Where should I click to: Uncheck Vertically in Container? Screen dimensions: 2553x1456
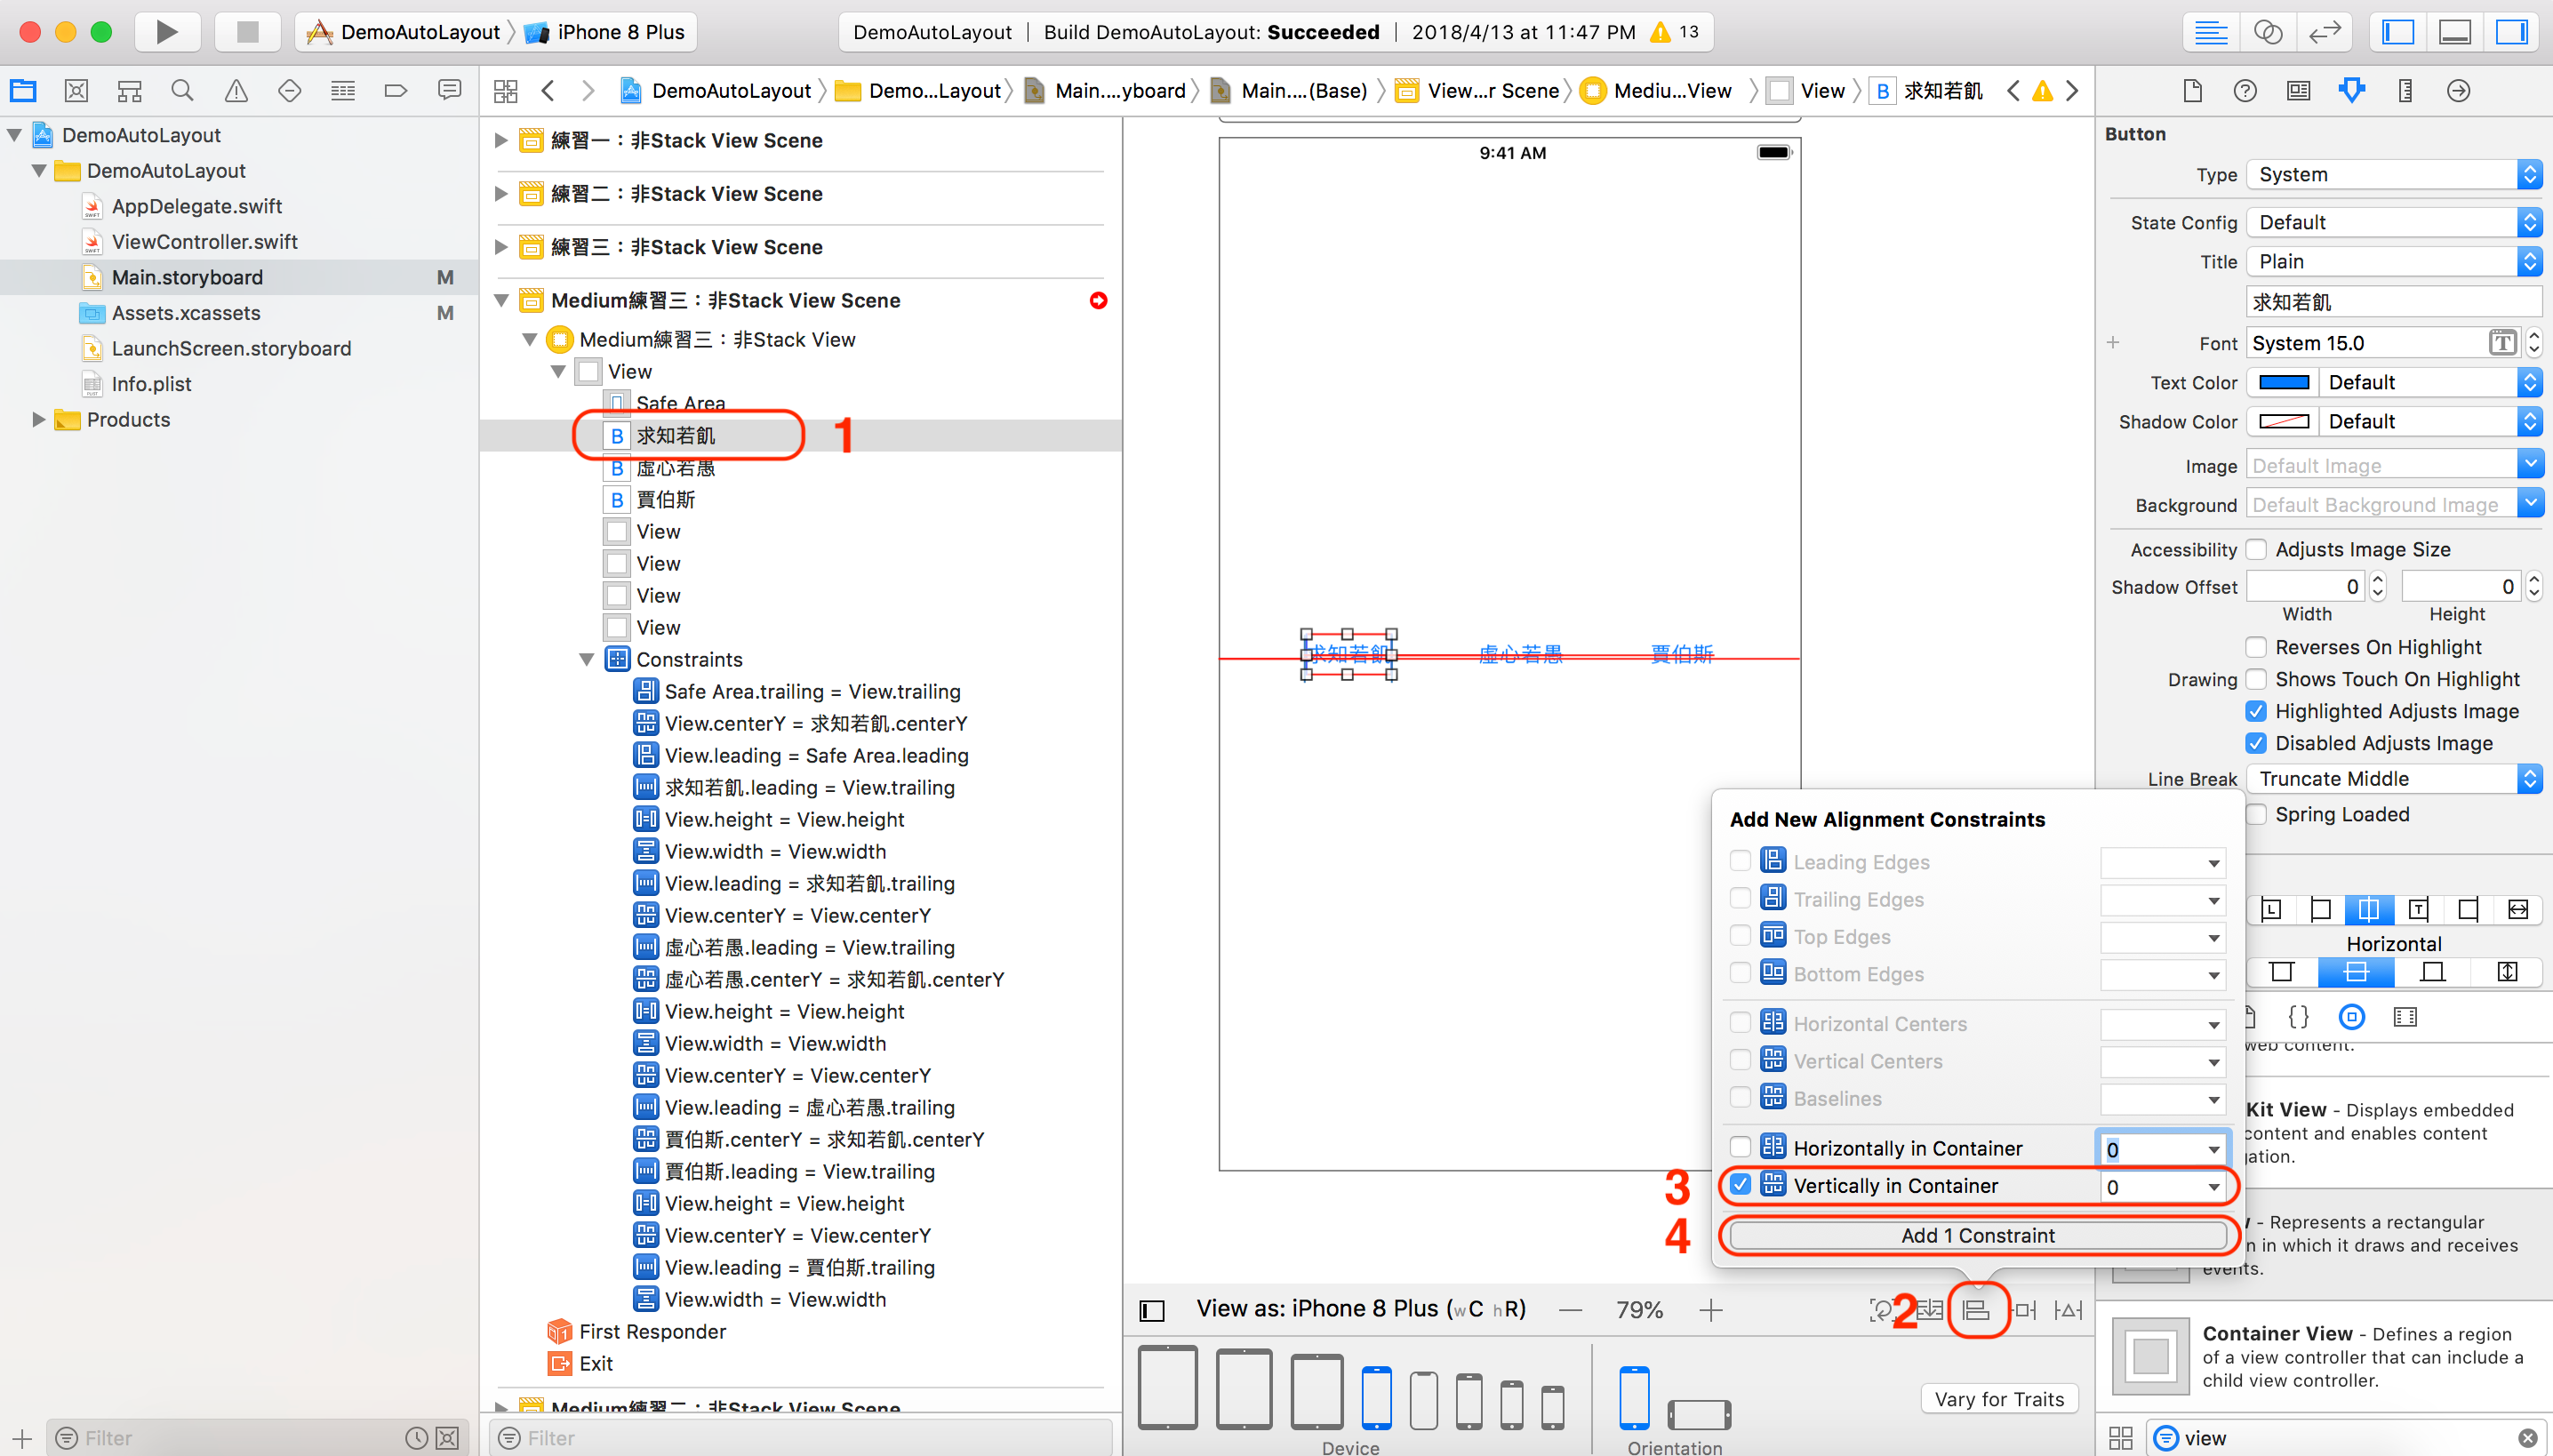[1742, 1185]
